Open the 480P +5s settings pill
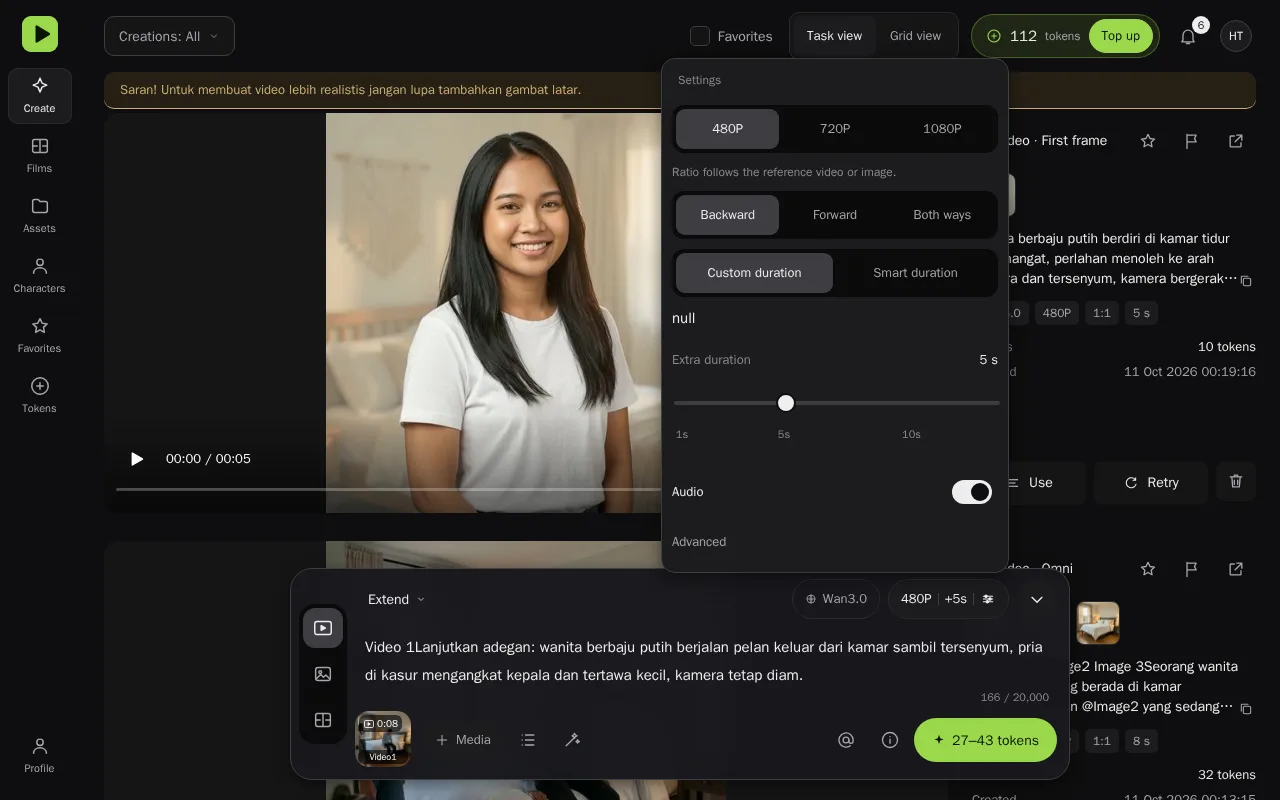1280x800 pixels. pos(948,599)
